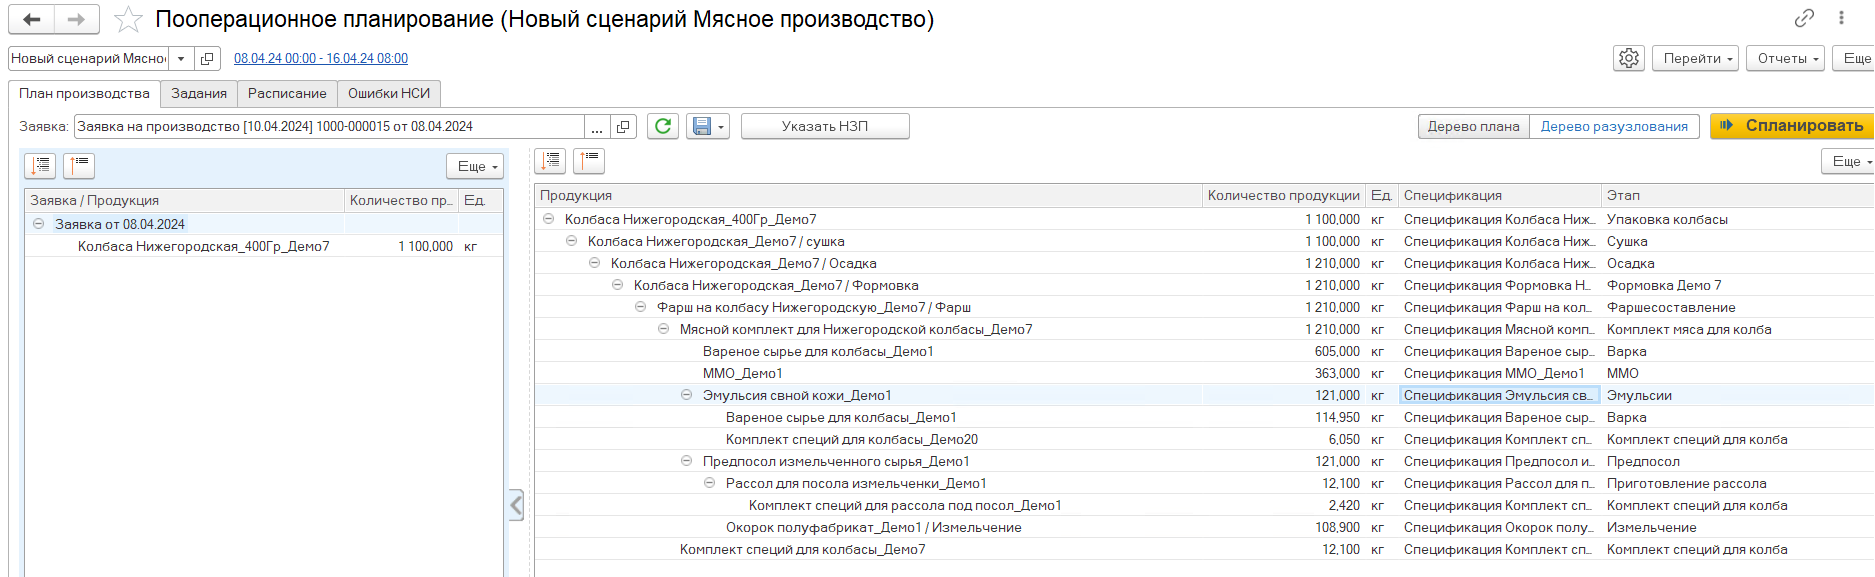Open the planning period date range link
This screenshot has height=577, width=1875.
(320, 59)
